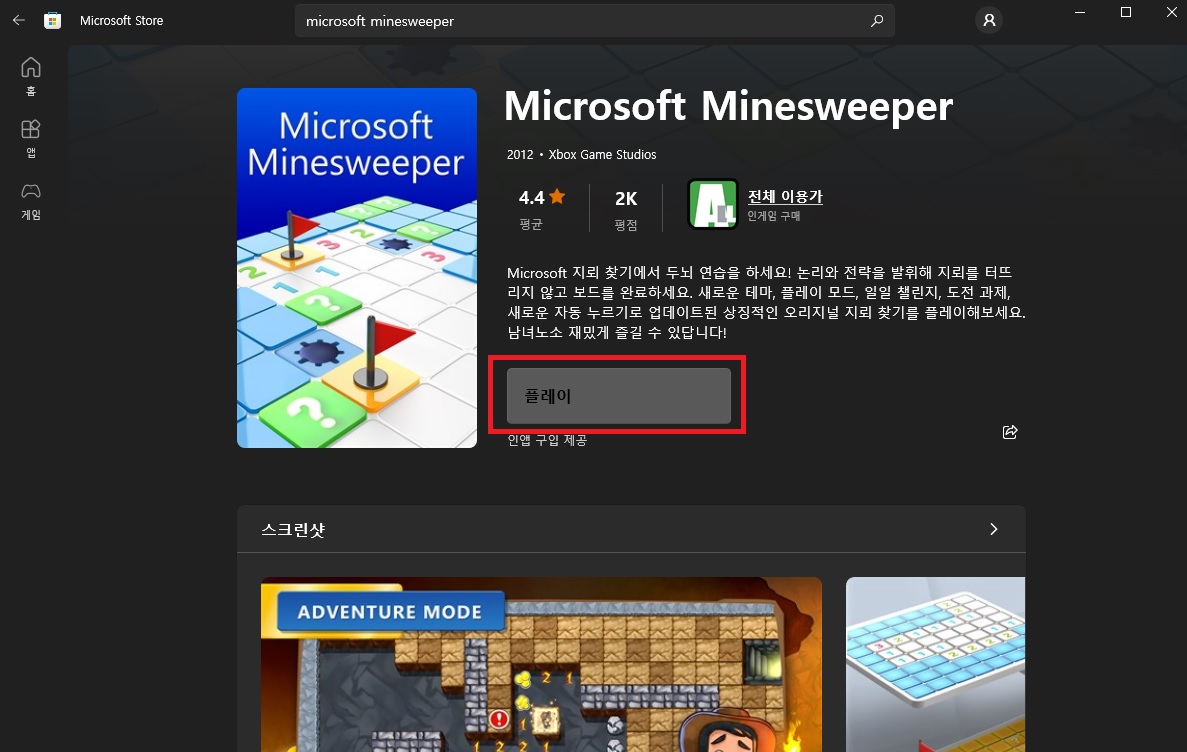Minimize the Microsoft Store window
Screen dimensions: 1187x752
[1080, 12]
